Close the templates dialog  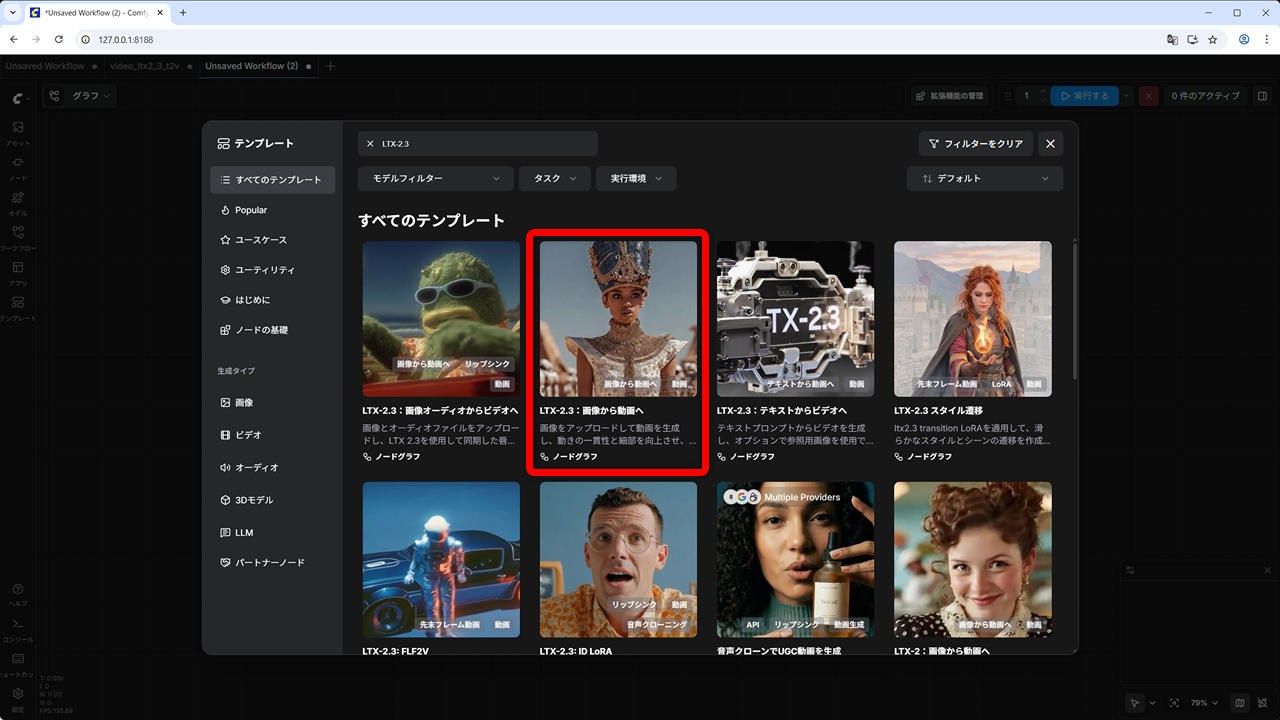[x=1050, y=144]
